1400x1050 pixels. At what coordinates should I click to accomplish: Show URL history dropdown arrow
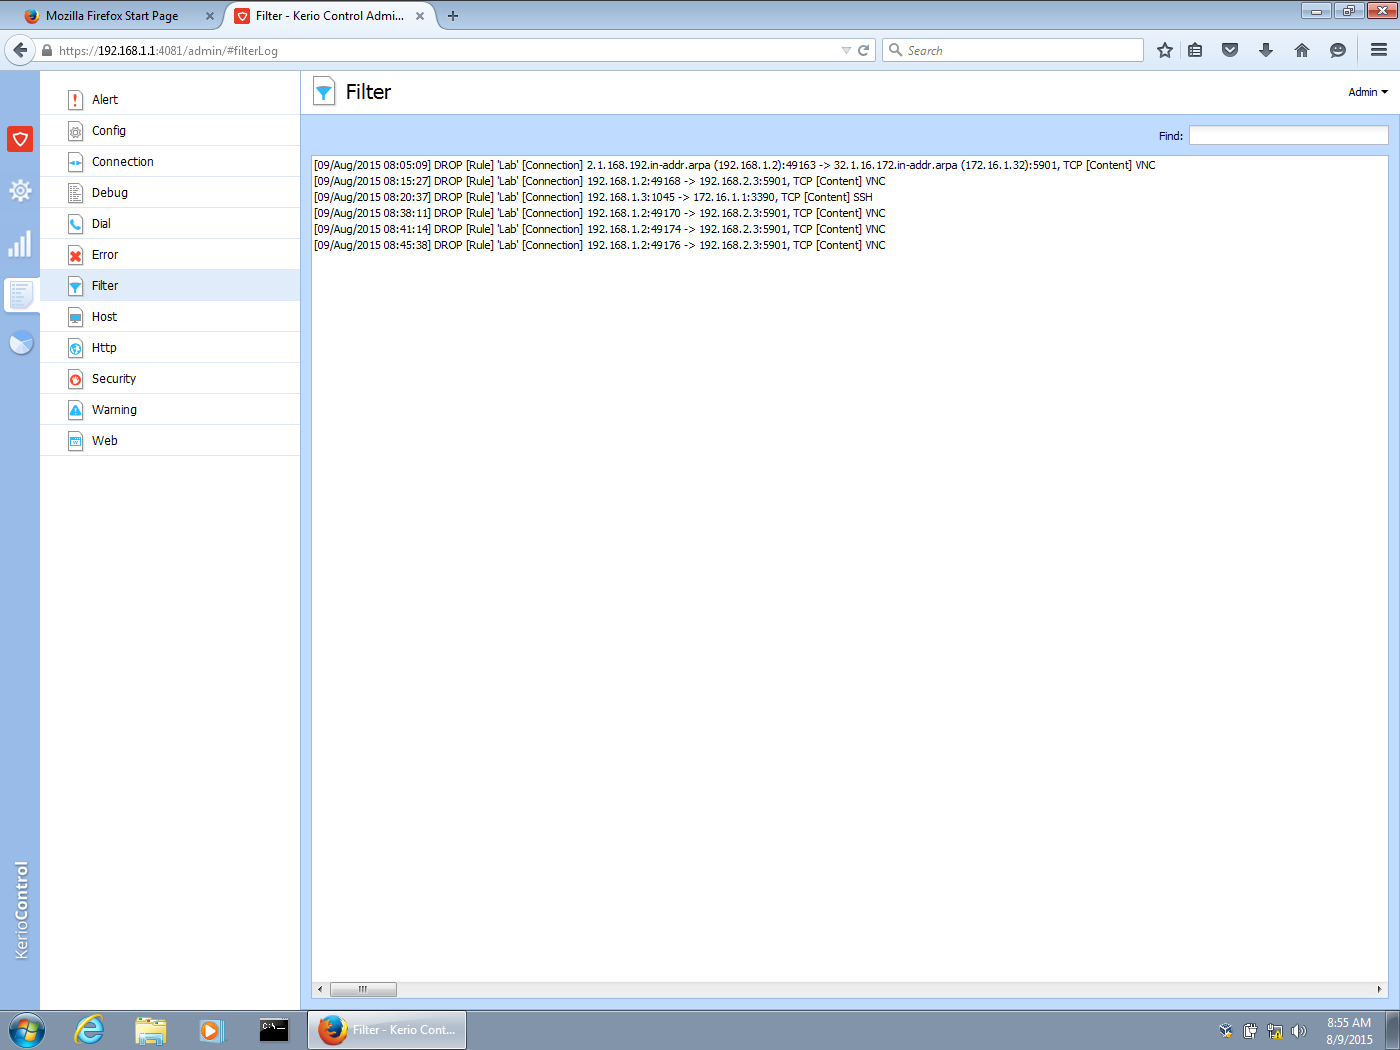[x=846, y=50]
